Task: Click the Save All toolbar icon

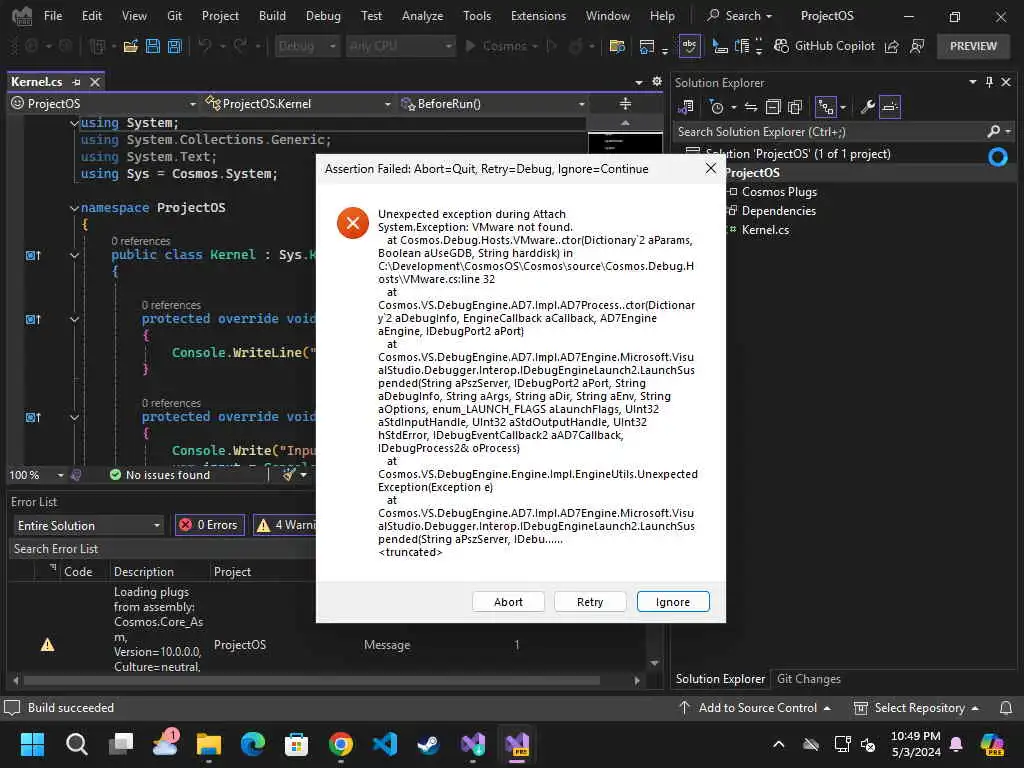Action: point(175,46)
